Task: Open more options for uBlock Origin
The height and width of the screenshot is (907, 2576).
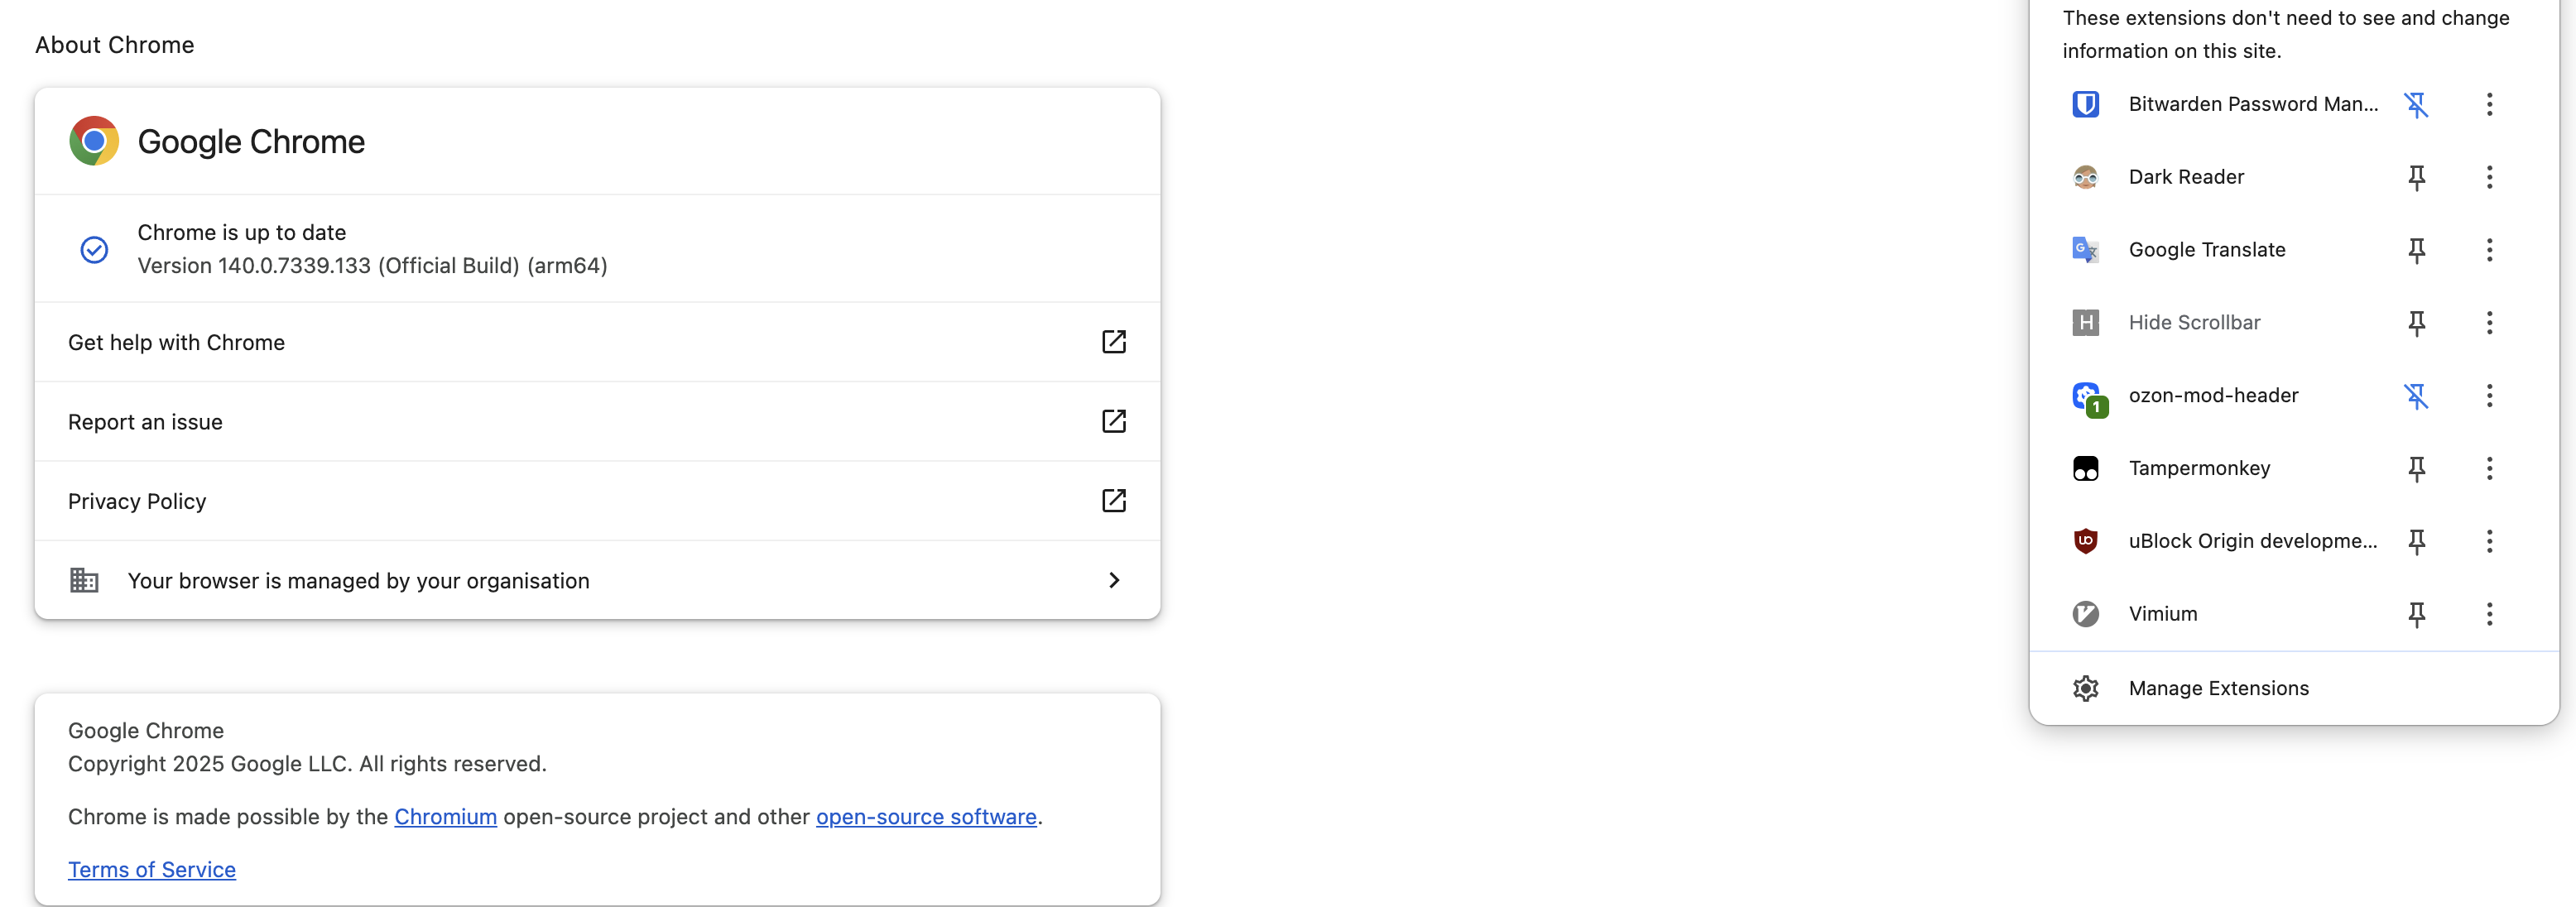Action: pos(2489,541)
